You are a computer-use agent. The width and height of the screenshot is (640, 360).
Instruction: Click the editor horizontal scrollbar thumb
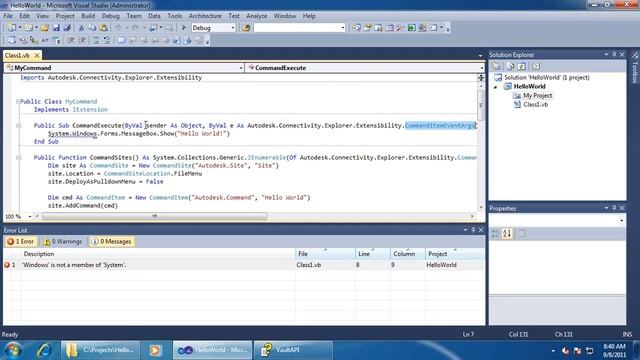pos(155,216)
